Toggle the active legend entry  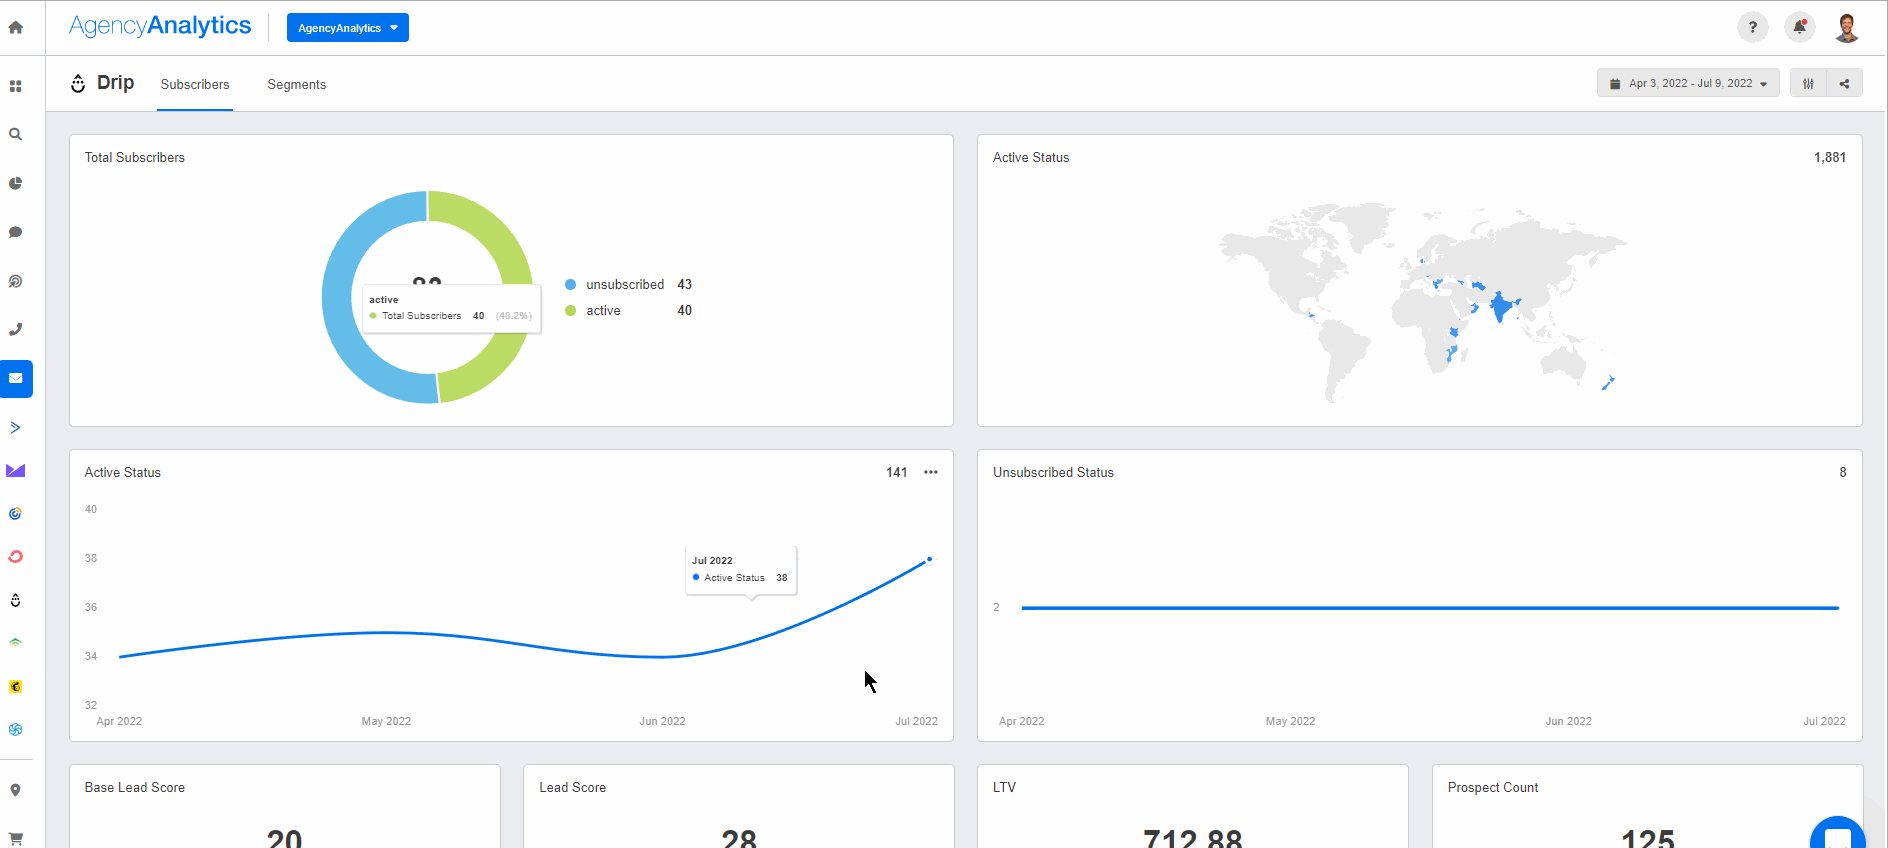(x=603, y=311)
